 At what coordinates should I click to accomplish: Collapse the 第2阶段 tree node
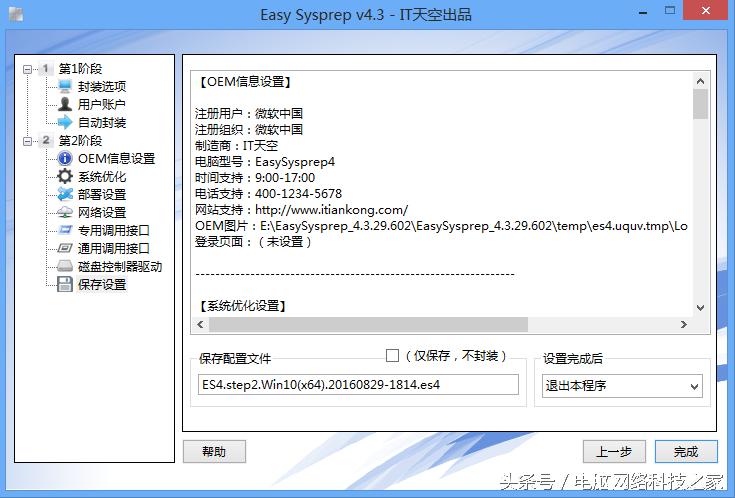click(28, 141)
